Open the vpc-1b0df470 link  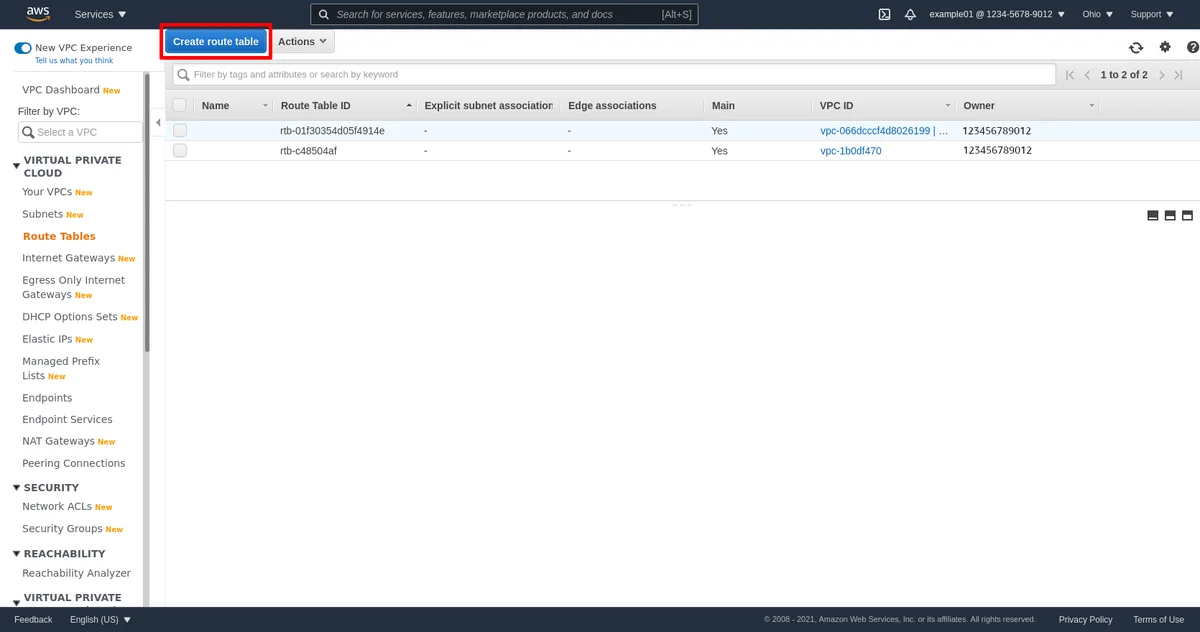(x=850, y=151)
